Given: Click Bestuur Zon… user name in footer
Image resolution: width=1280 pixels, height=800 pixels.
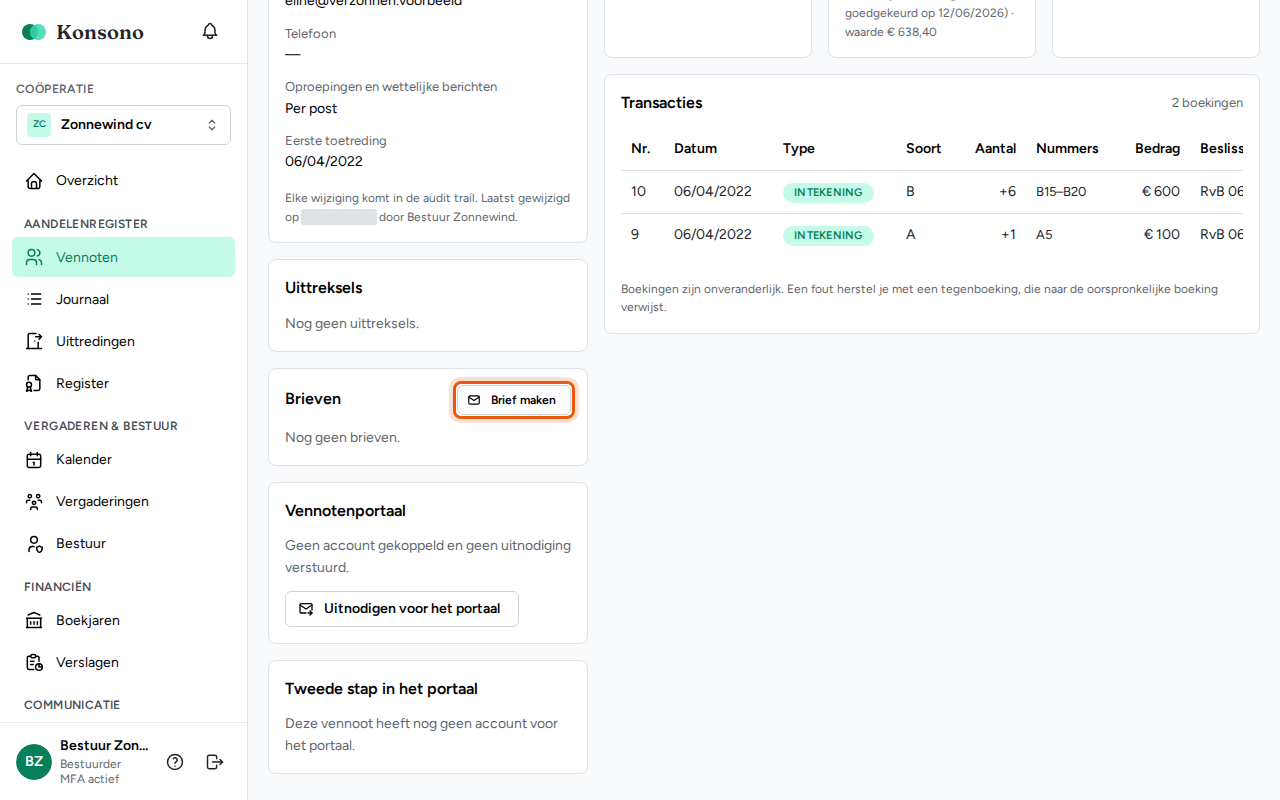Looking at the screenshot, I should pos(104,746).
